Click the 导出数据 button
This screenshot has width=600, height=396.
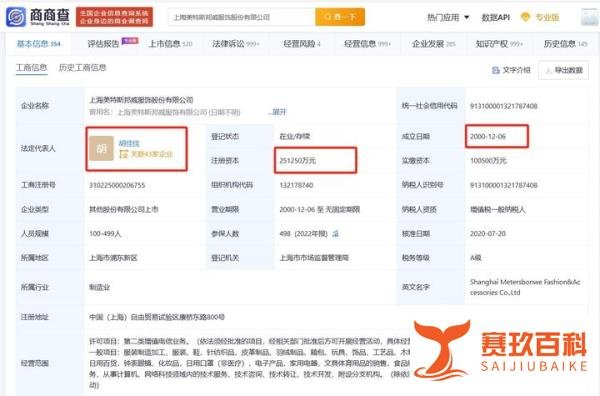(563, 70)
